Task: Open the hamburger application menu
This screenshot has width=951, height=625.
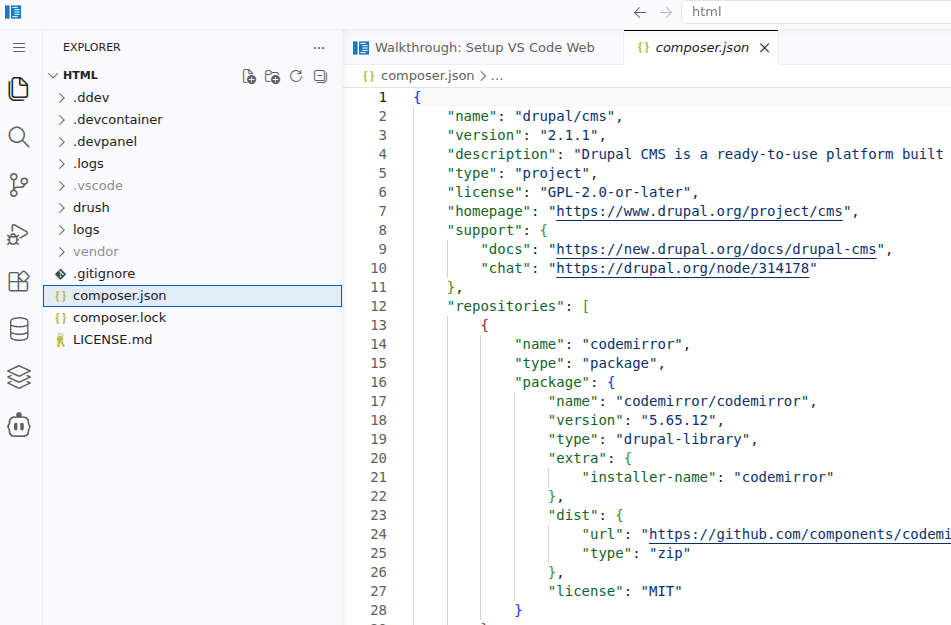Action: point(19,47)
